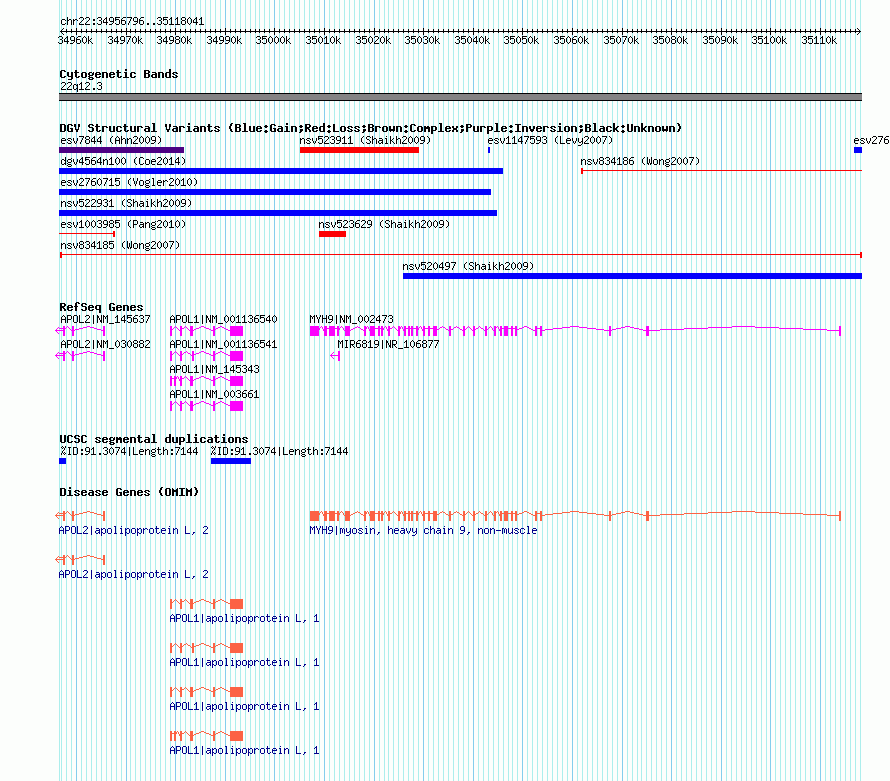Click the nsv834186 (Wong2007) variant label
This screenshot has height=781, width=890.
(x=640, y=161)
